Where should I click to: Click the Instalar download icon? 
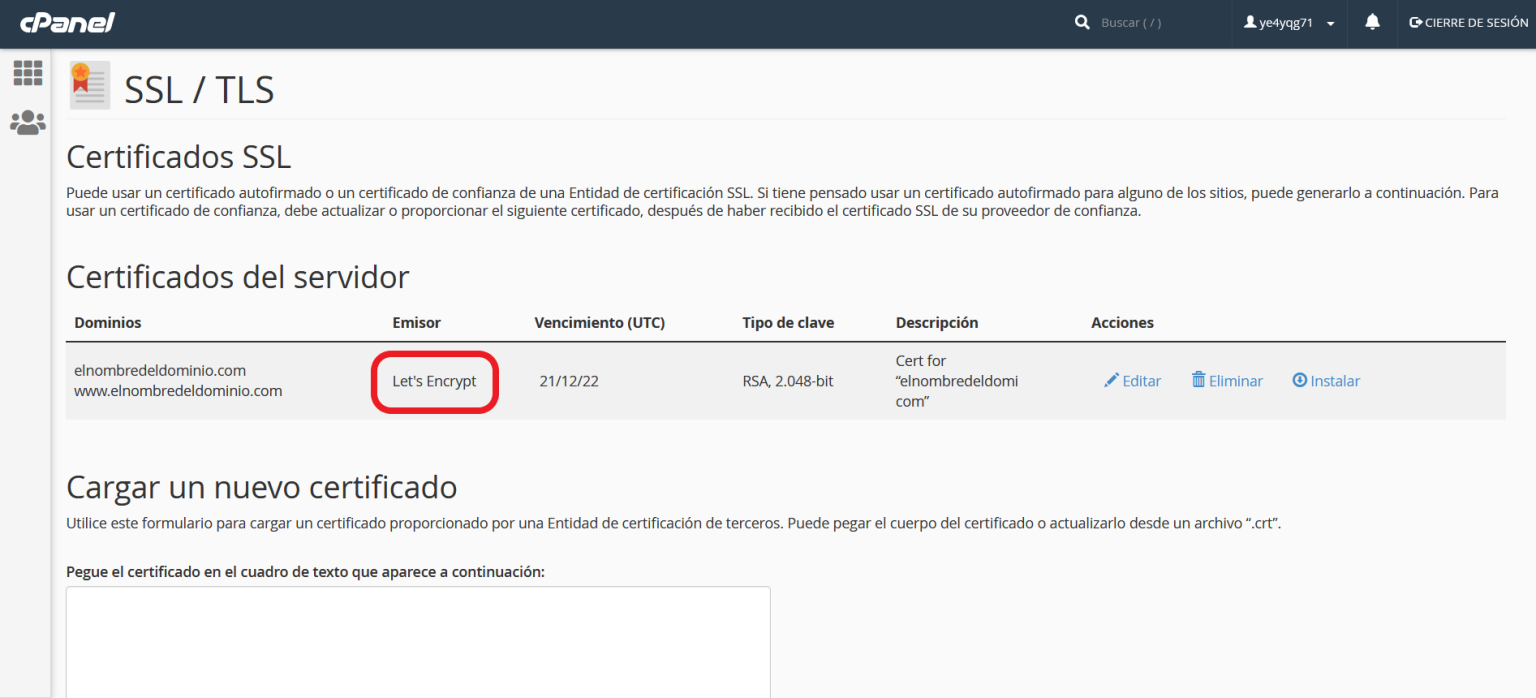[1300, 381]
